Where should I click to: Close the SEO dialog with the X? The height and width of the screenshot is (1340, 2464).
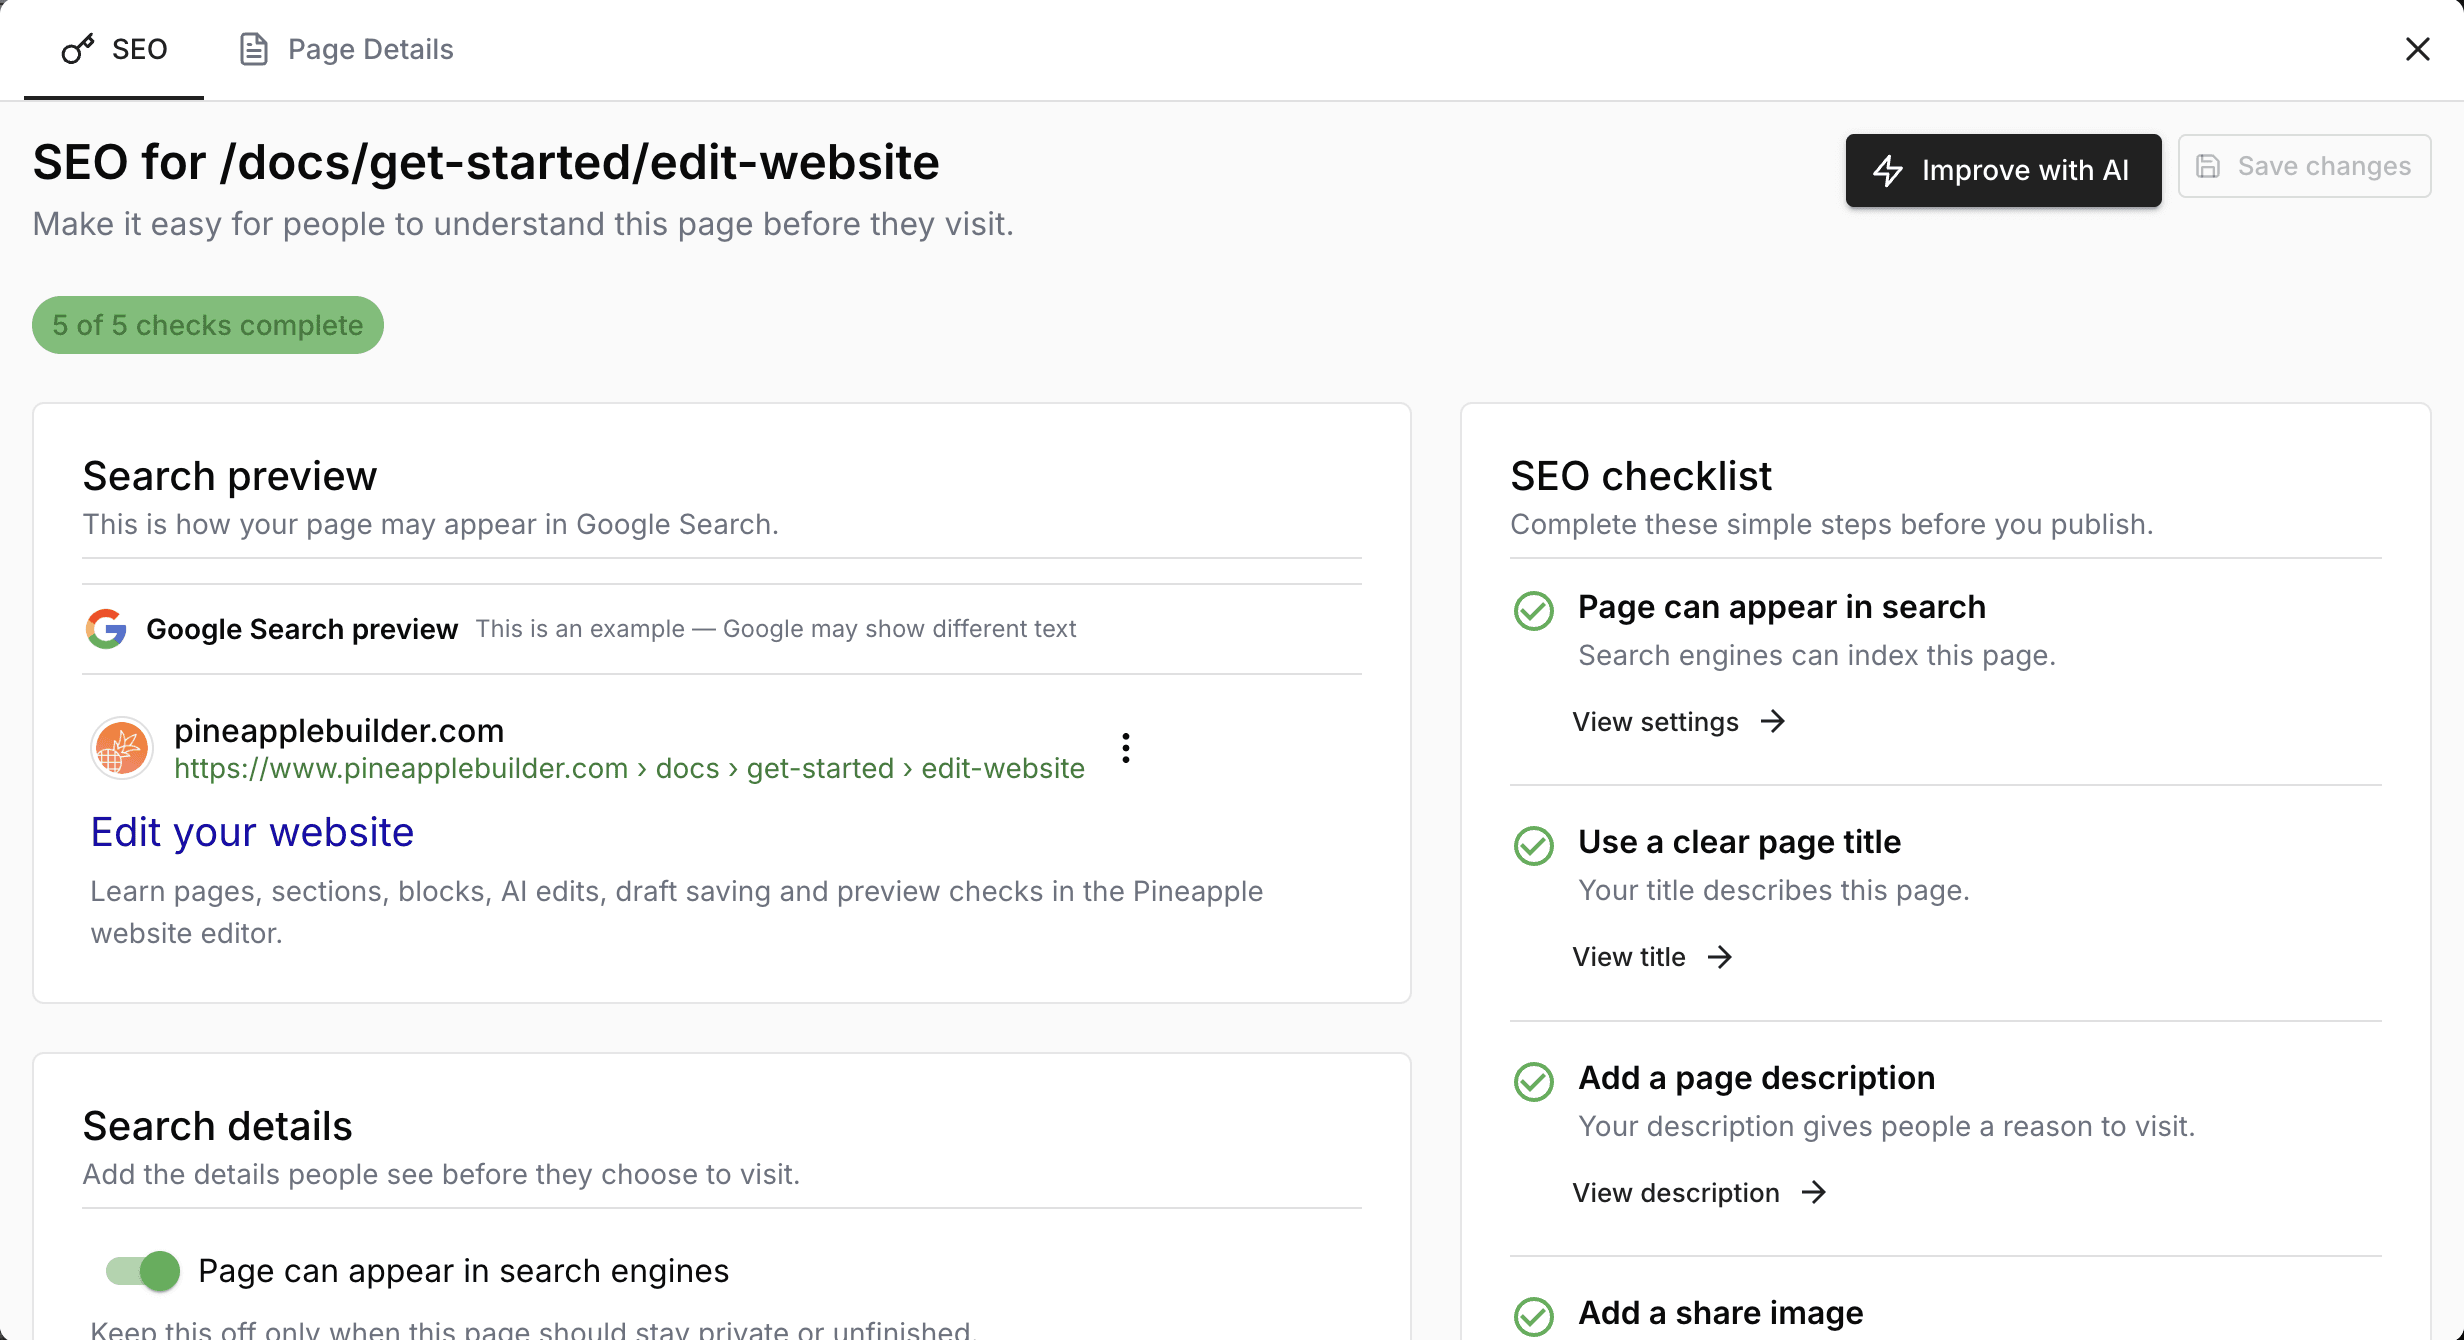click(2417, 49)
